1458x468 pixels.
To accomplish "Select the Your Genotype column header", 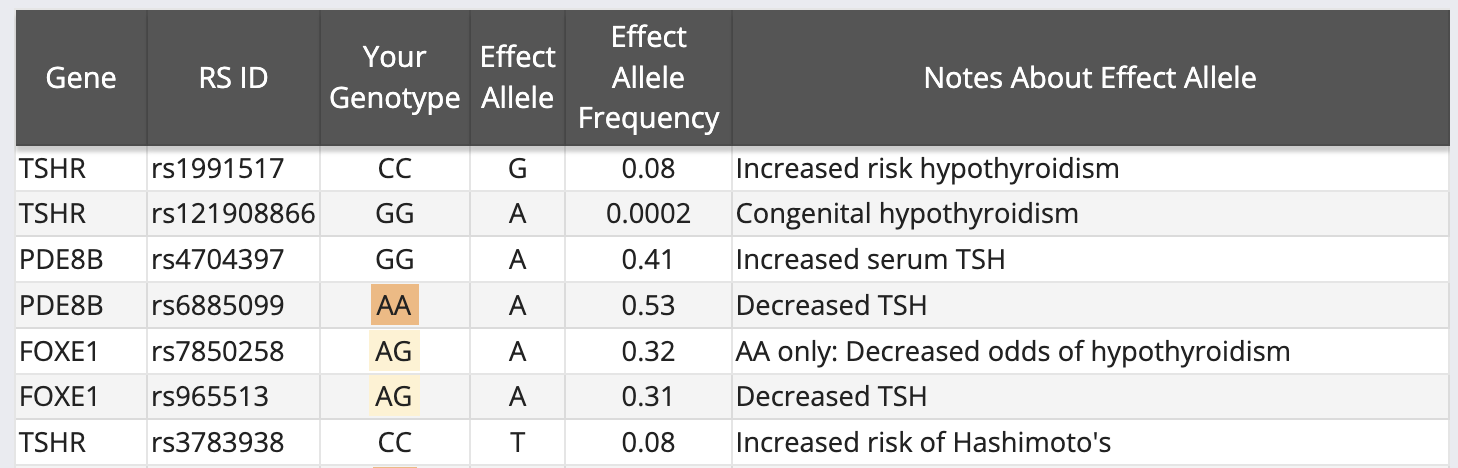I will coord(395,78).
